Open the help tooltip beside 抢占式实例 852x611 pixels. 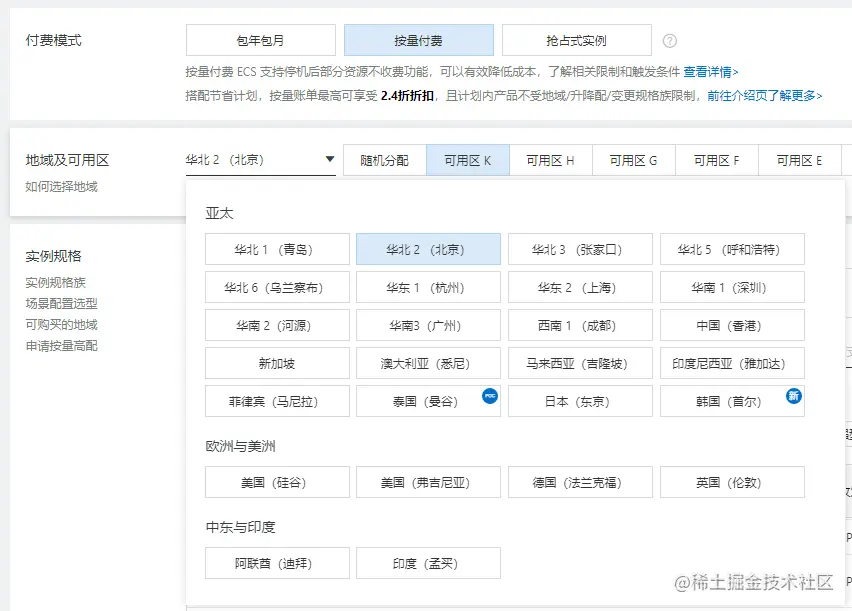pos(669,40)
